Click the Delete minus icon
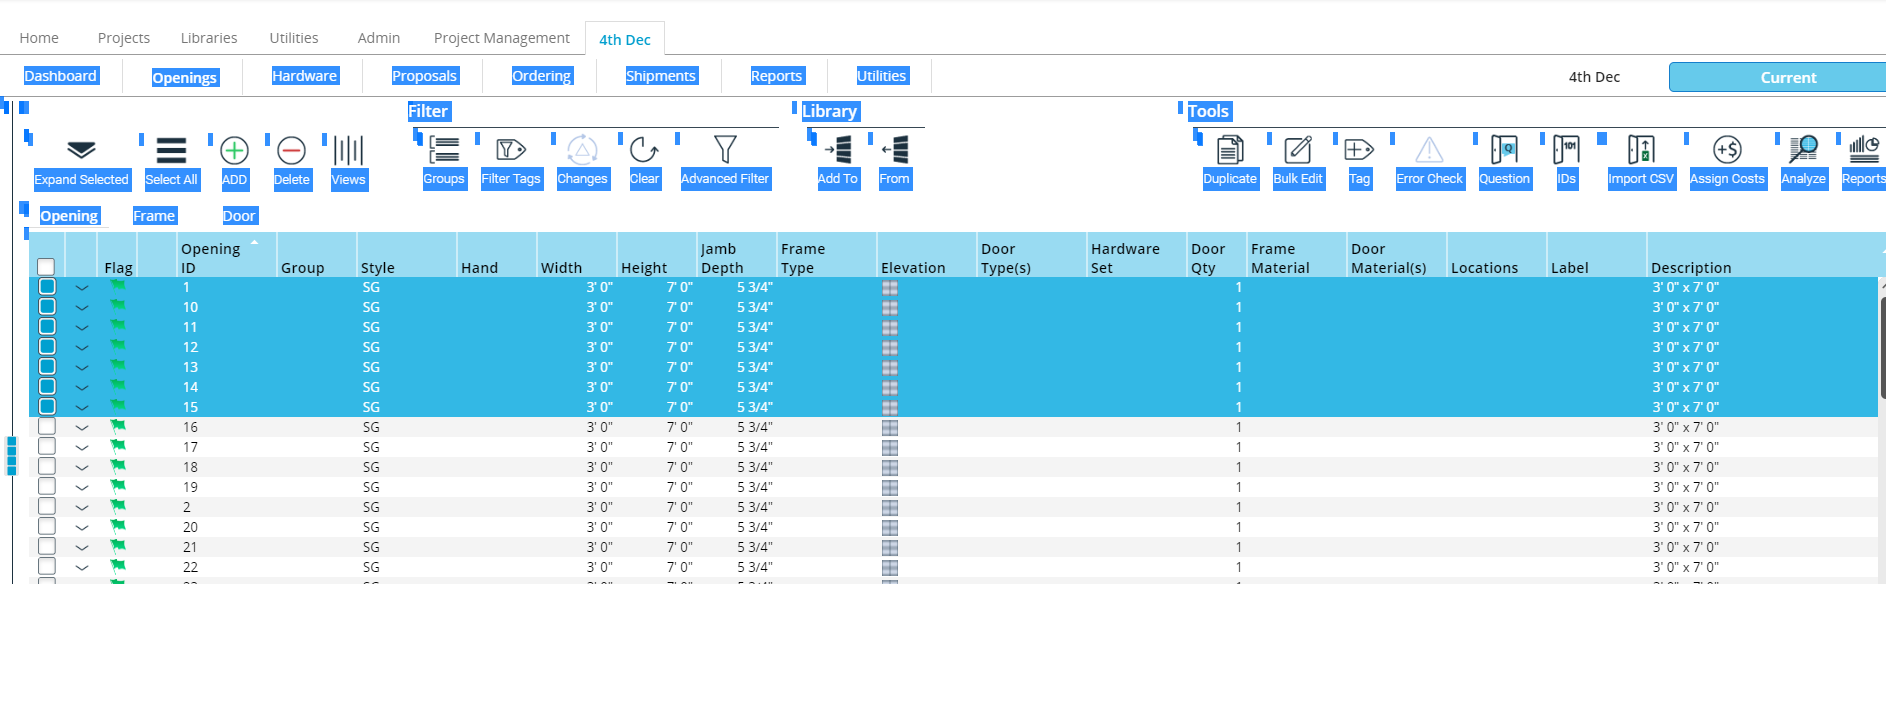1886x722 pixels. [291, 151]
